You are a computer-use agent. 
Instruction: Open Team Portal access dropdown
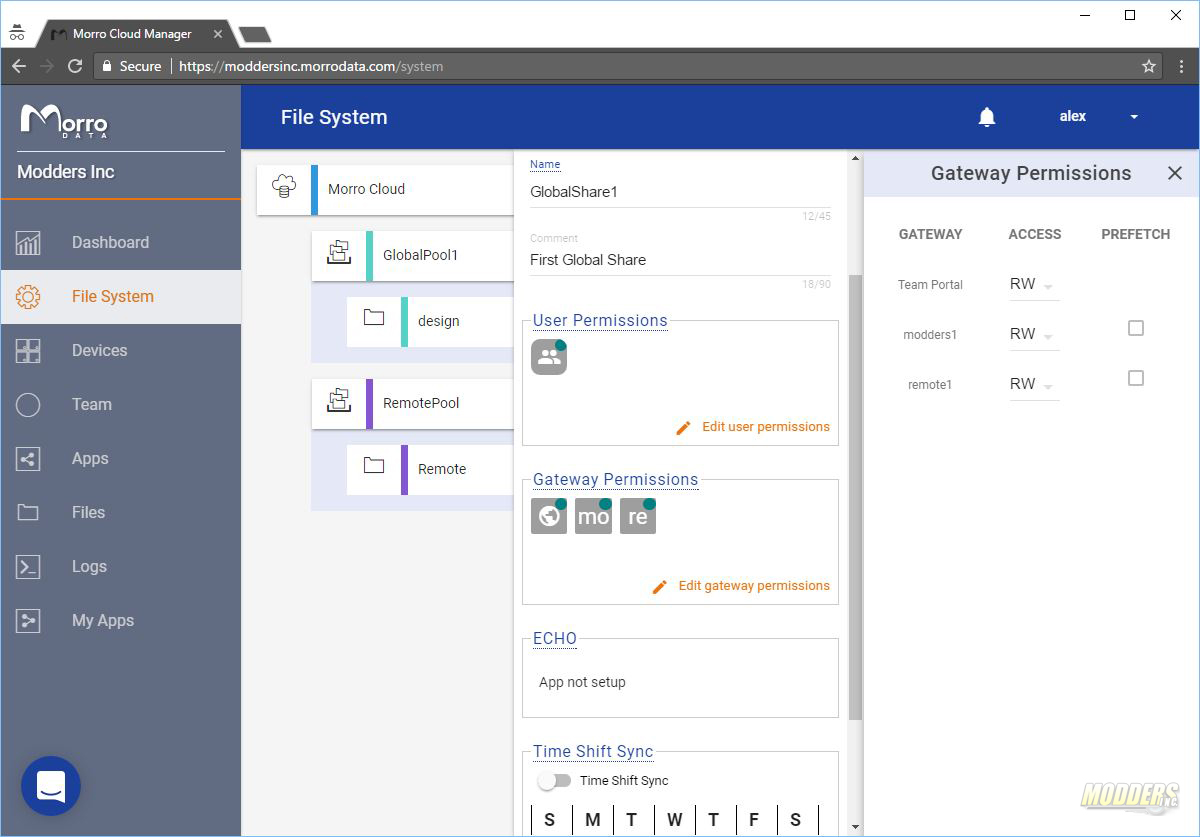point(1033,285)
